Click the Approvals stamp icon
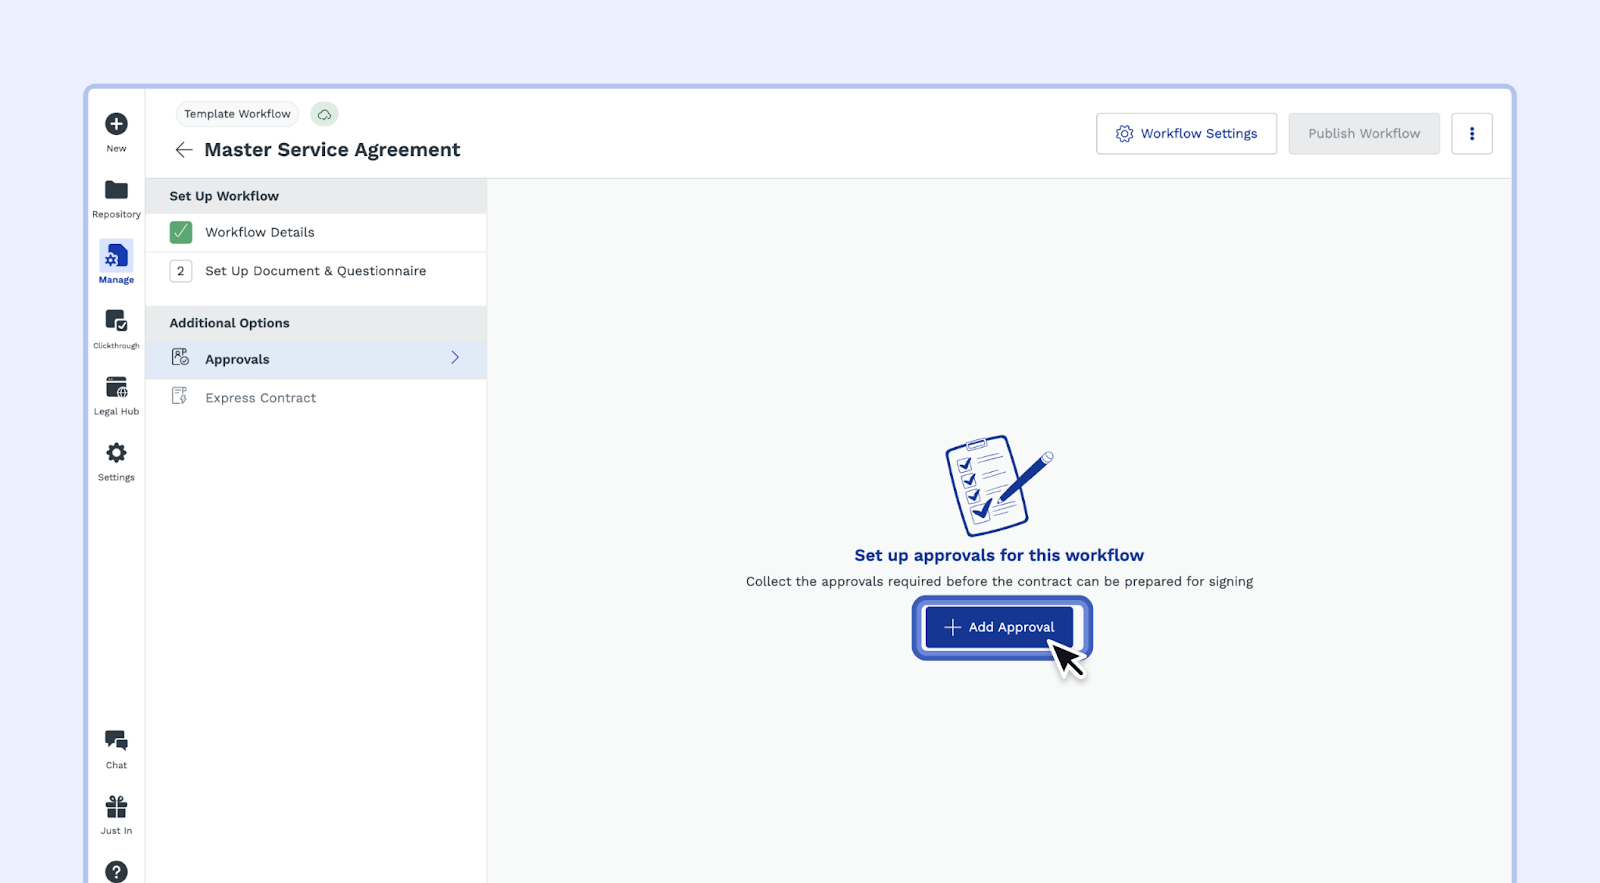1600x883 pixels. (x=180, y=358)
